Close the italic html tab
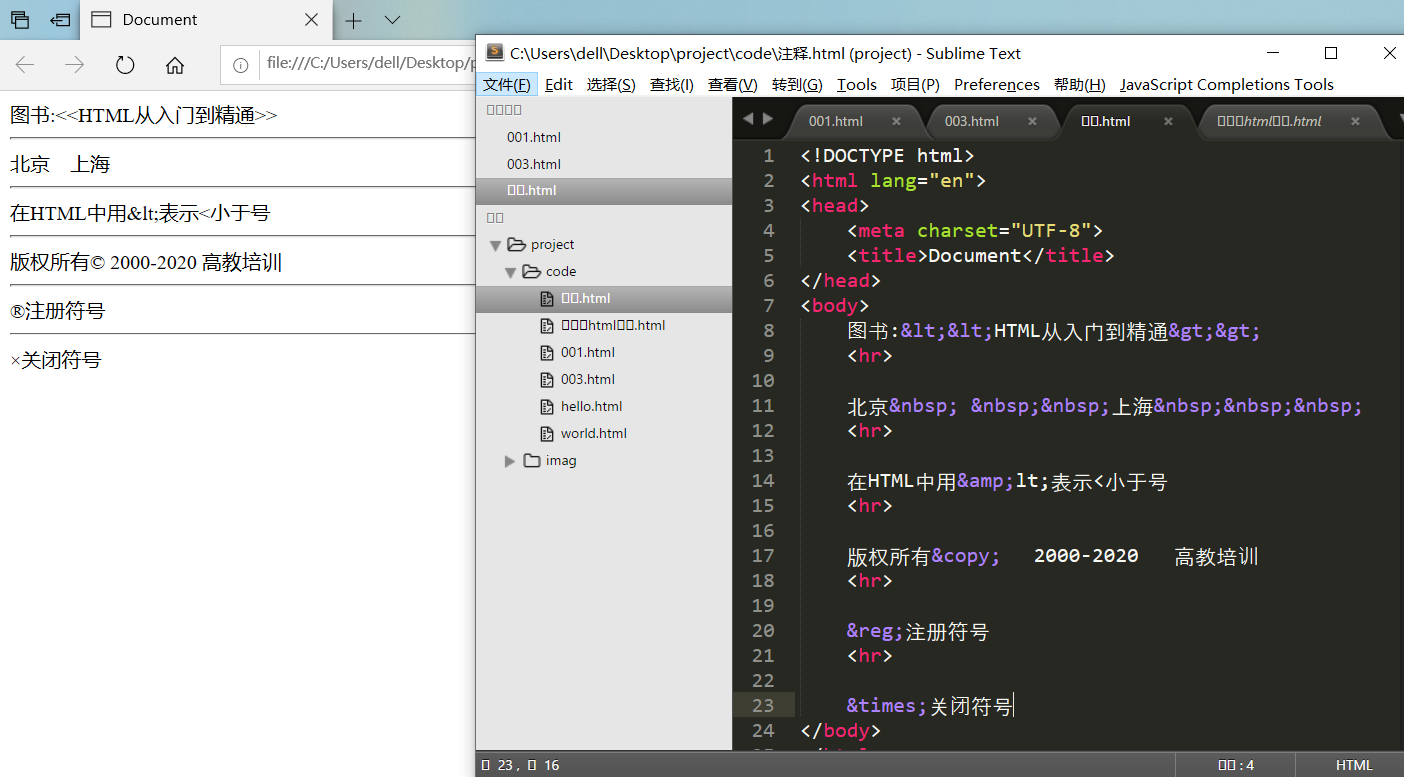The width and height of the screenshot is (1404, 777). click(1355, 121)
